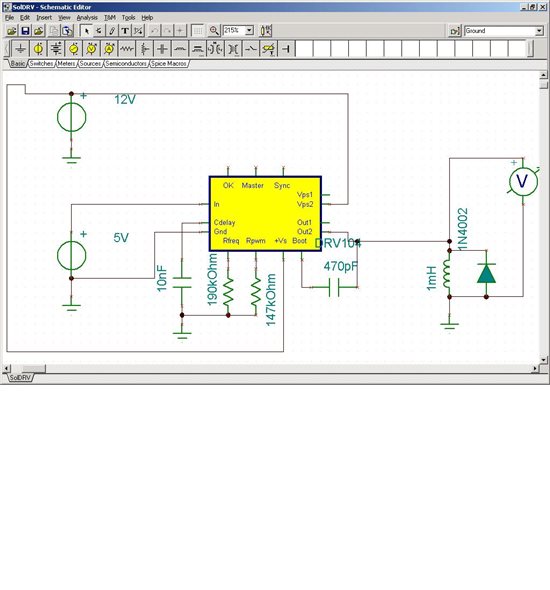Open the Ground component dropdown
The height and width of the screenshot is (590, 550).
[539, 31]
